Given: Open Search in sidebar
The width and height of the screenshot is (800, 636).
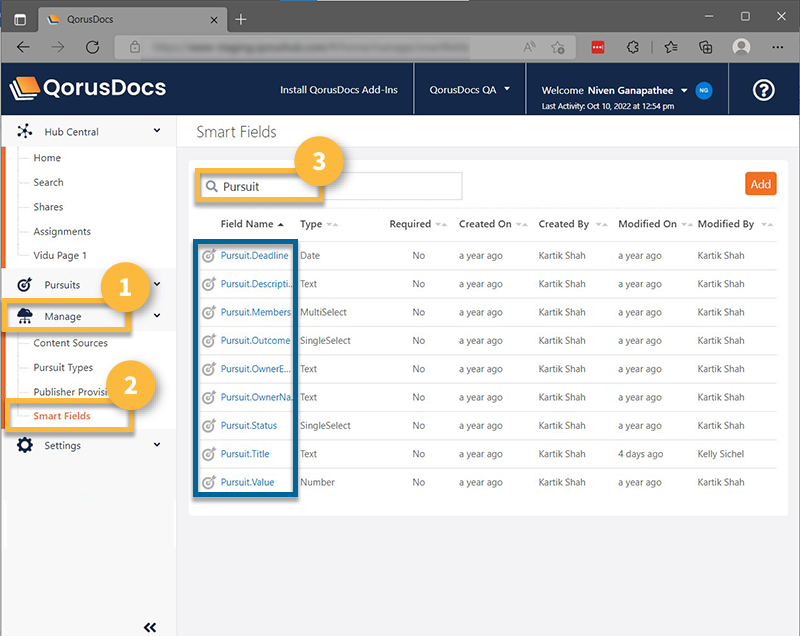Looking at the screenshot, I should (x=48, y=183).
